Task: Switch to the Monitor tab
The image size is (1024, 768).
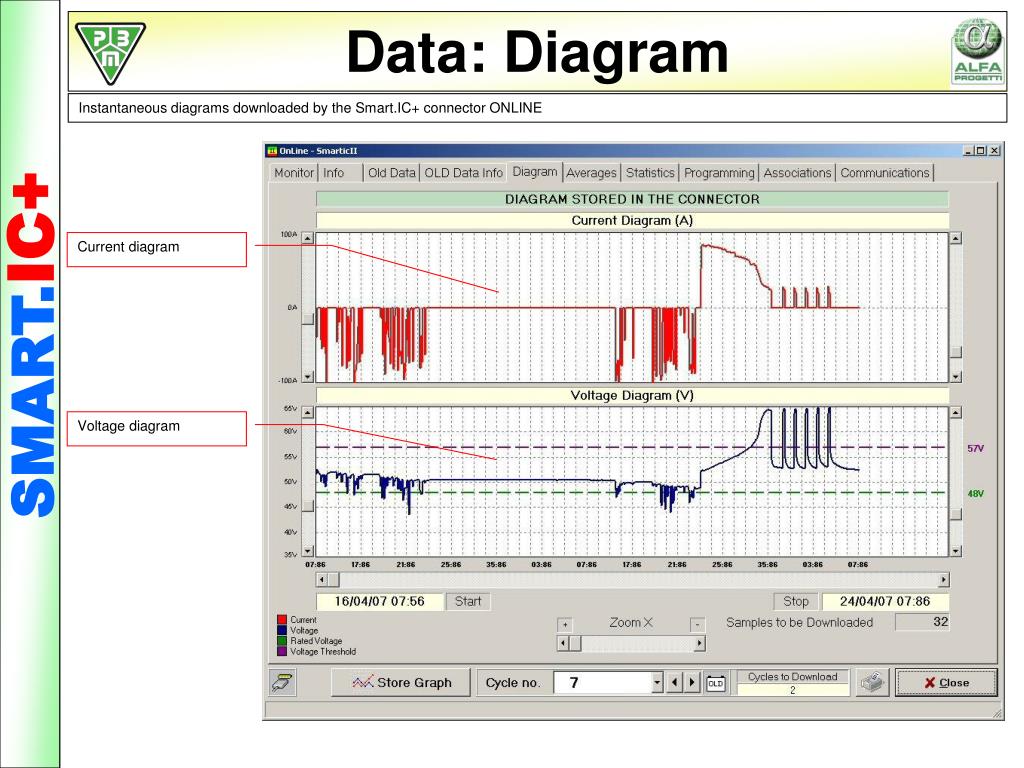Action: pos(294,172)
